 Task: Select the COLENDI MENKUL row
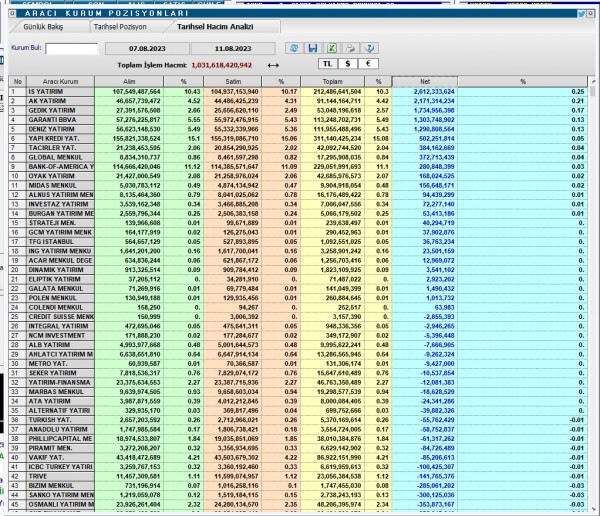click(x=298, y=307)
